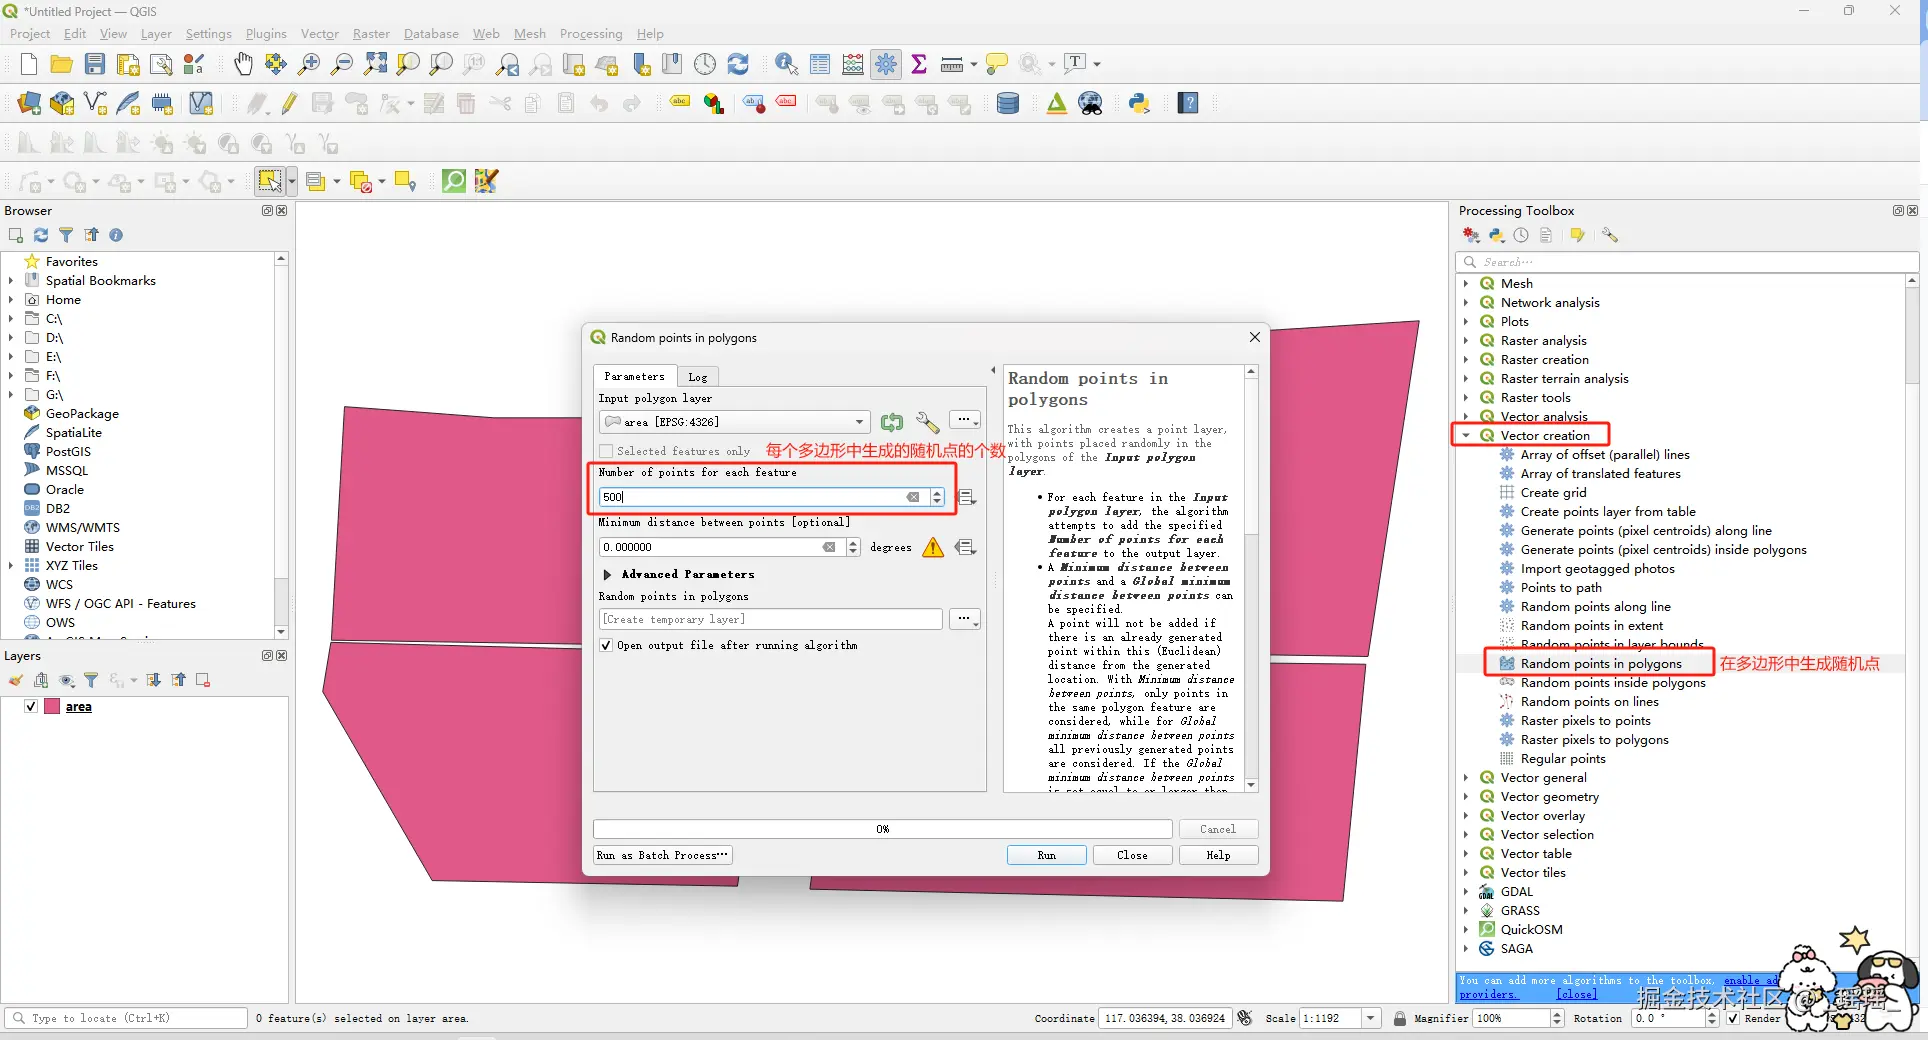Screen dimensions: 1928x1040
Task: Click the Close button in the dialog
Action: click(1132, 855)
